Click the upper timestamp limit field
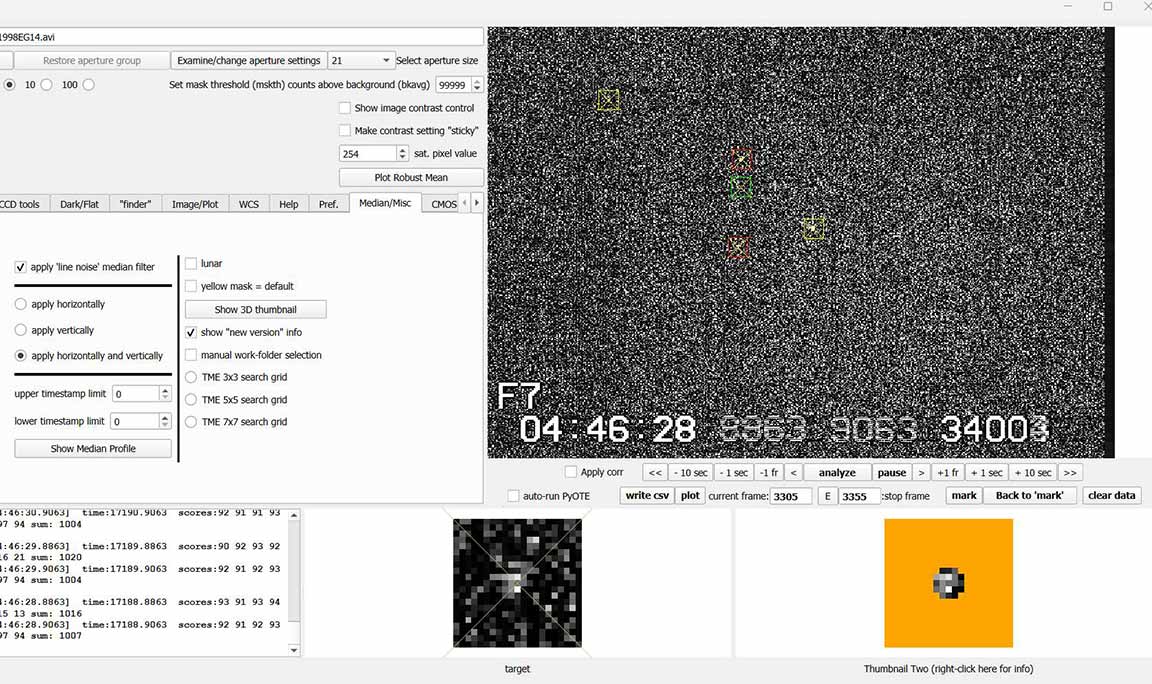The height and width of the screenshot is (684, 1152). point(135,394)
